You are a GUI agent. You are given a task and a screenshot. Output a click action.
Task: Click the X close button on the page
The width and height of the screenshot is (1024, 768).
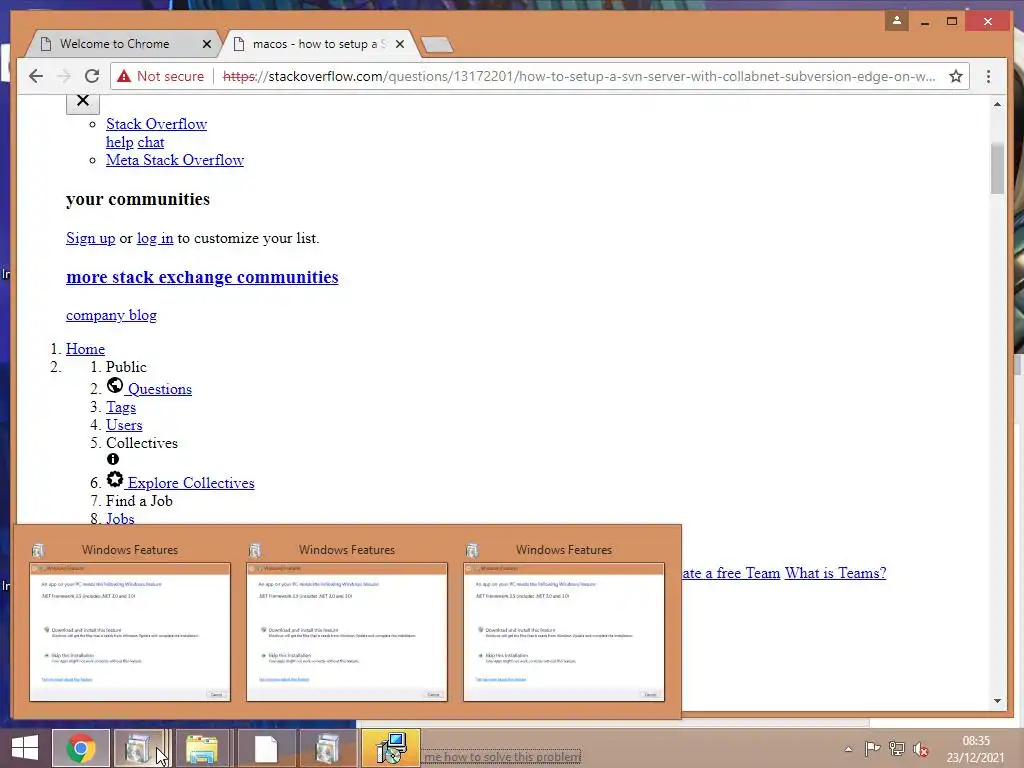pos(83,101)
